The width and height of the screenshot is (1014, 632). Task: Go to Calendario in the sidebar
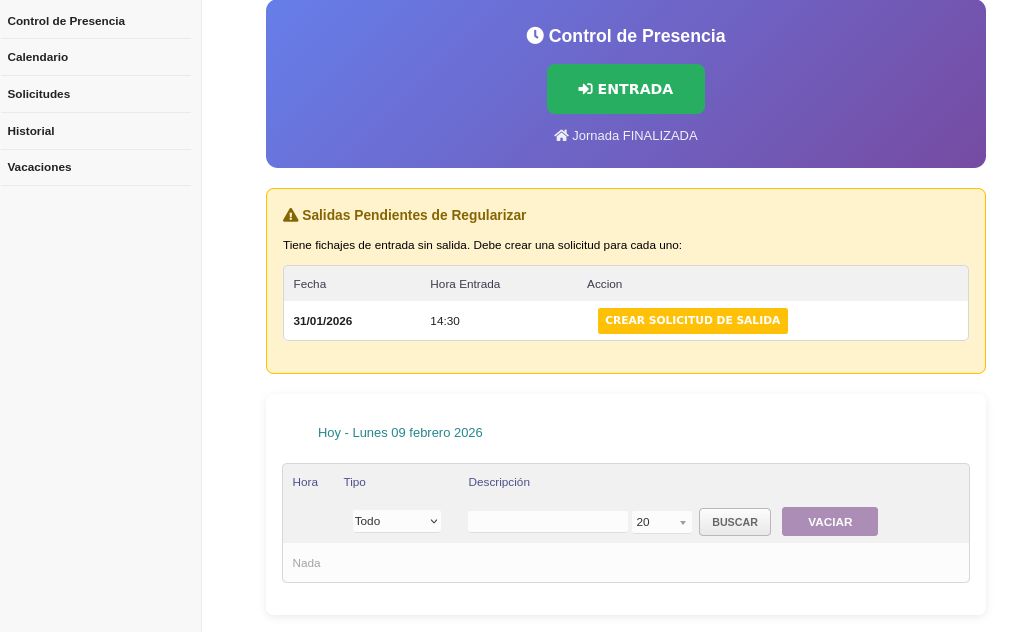pyautogui.click(x=38, y=57)
